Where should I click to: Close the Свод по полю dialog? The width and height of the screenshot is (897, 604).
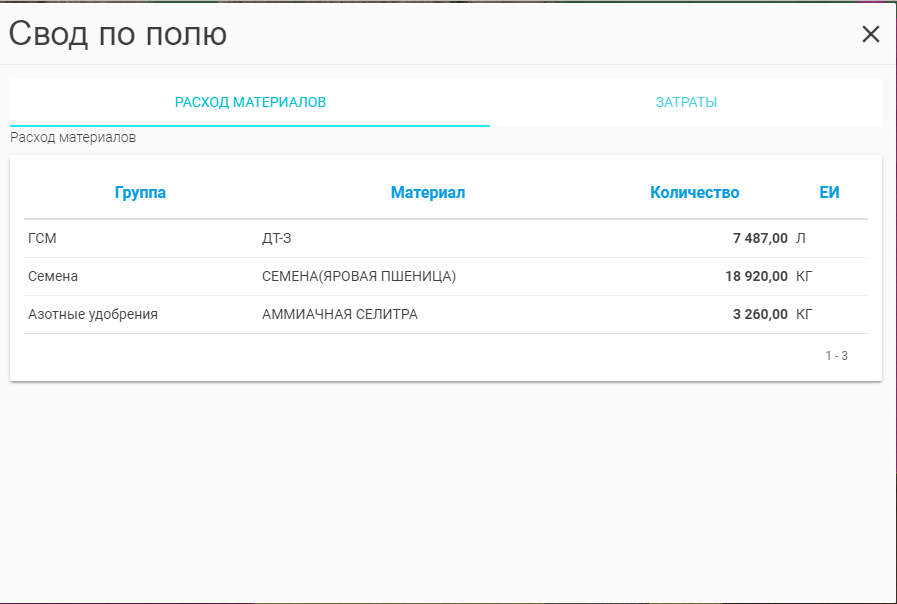[870, 34]
